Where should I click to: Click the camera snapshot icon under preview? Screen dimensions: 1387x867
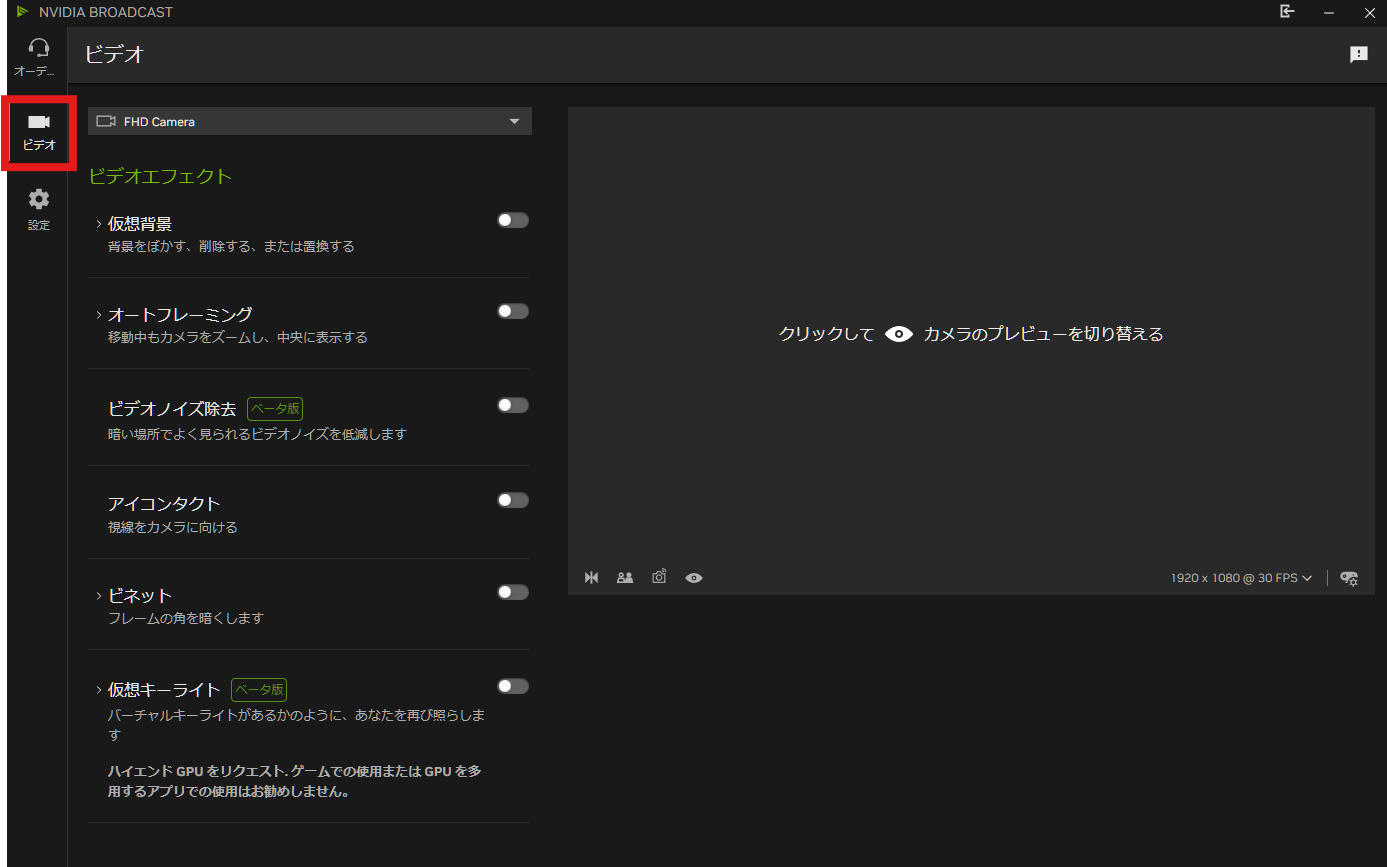(x=659, y=577)
